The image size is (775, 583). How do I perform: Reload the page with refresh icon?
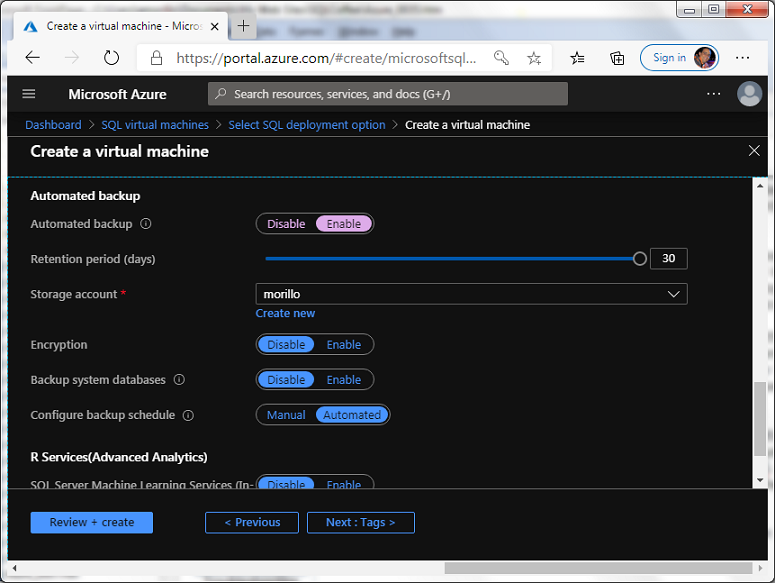click(111, 58)
